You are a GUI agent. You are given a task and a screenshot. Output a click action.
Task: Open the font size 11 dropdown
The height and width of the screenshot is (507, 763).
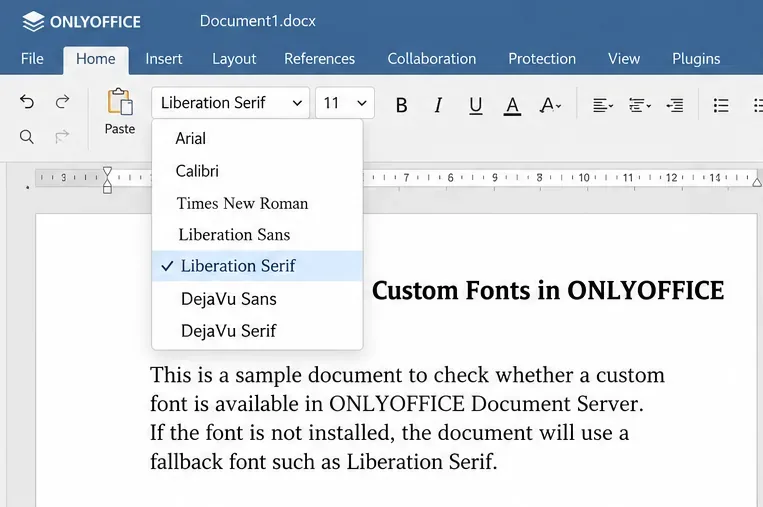tap(345, 103)
